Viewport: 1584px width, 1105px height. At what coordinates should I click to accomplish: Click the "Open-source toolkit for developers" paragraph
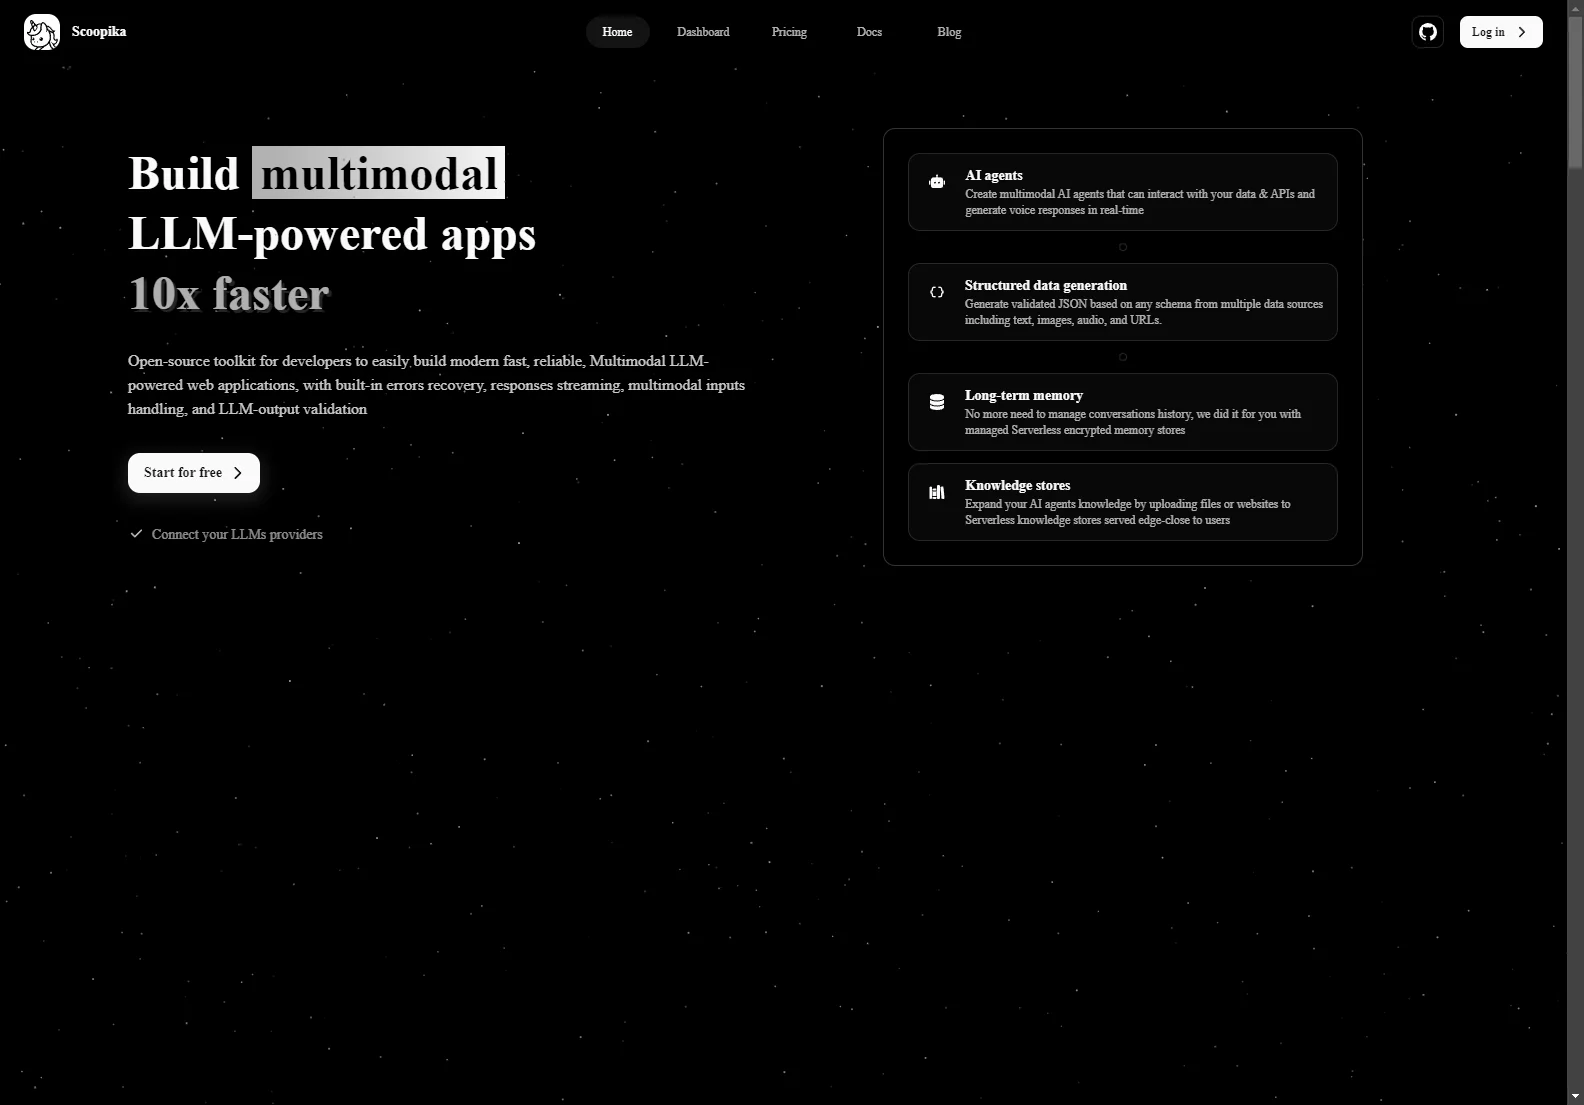(x=436, y=385)
